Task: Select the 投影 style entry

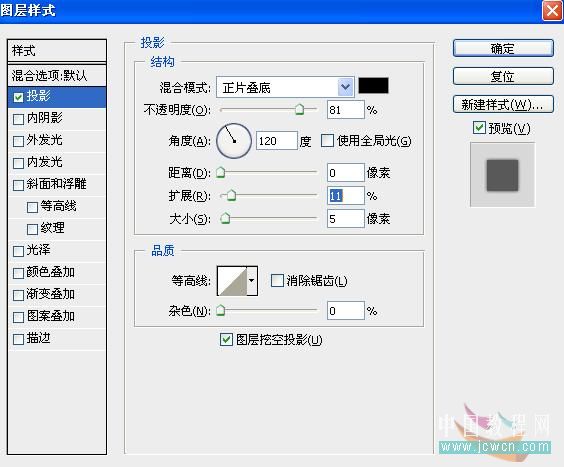Action: pos(57,96)
